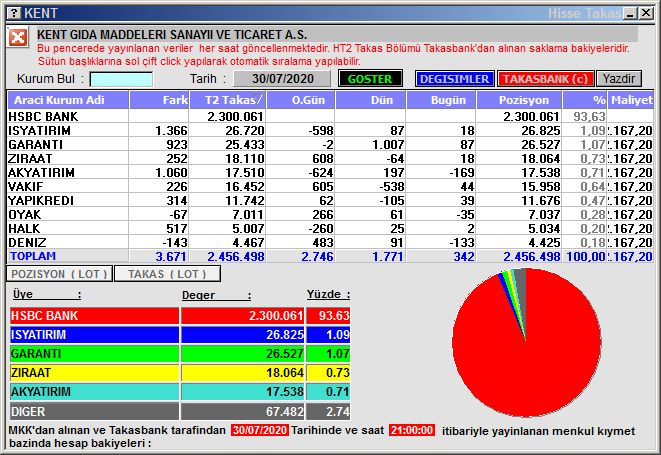
Task: Sort by Bugün column header
Action: click(441, 100)
